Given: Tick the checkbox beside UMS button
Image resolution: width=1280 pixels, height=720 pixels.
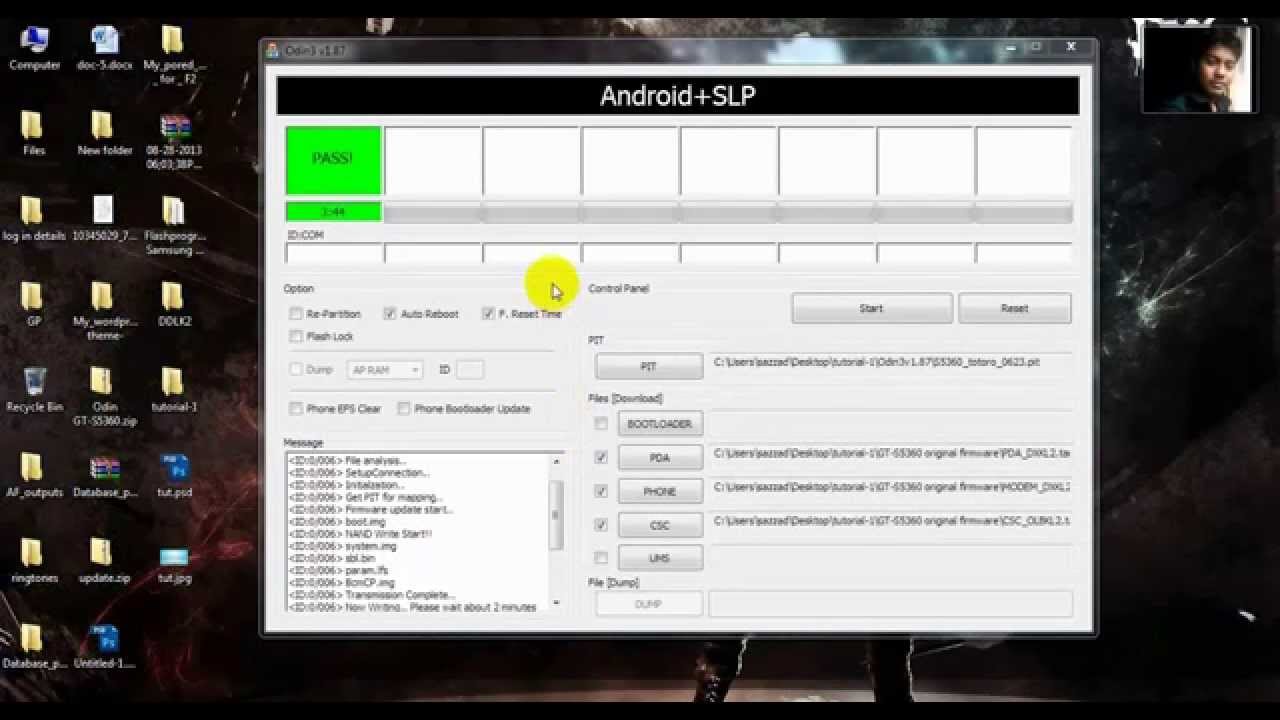Looking at the screenshot, I should pyautogui.click(x=601, y=558).
